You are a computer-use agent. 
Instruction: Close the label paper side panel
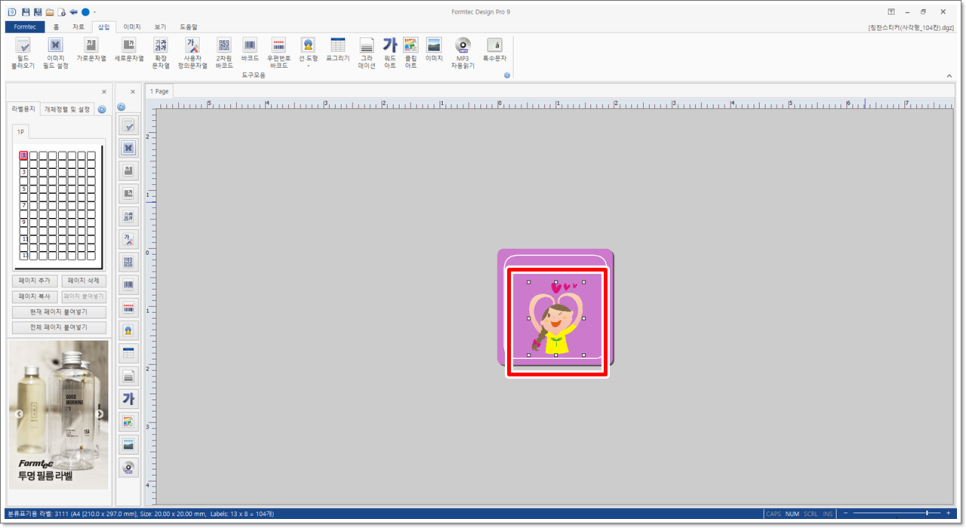(104, 92)
